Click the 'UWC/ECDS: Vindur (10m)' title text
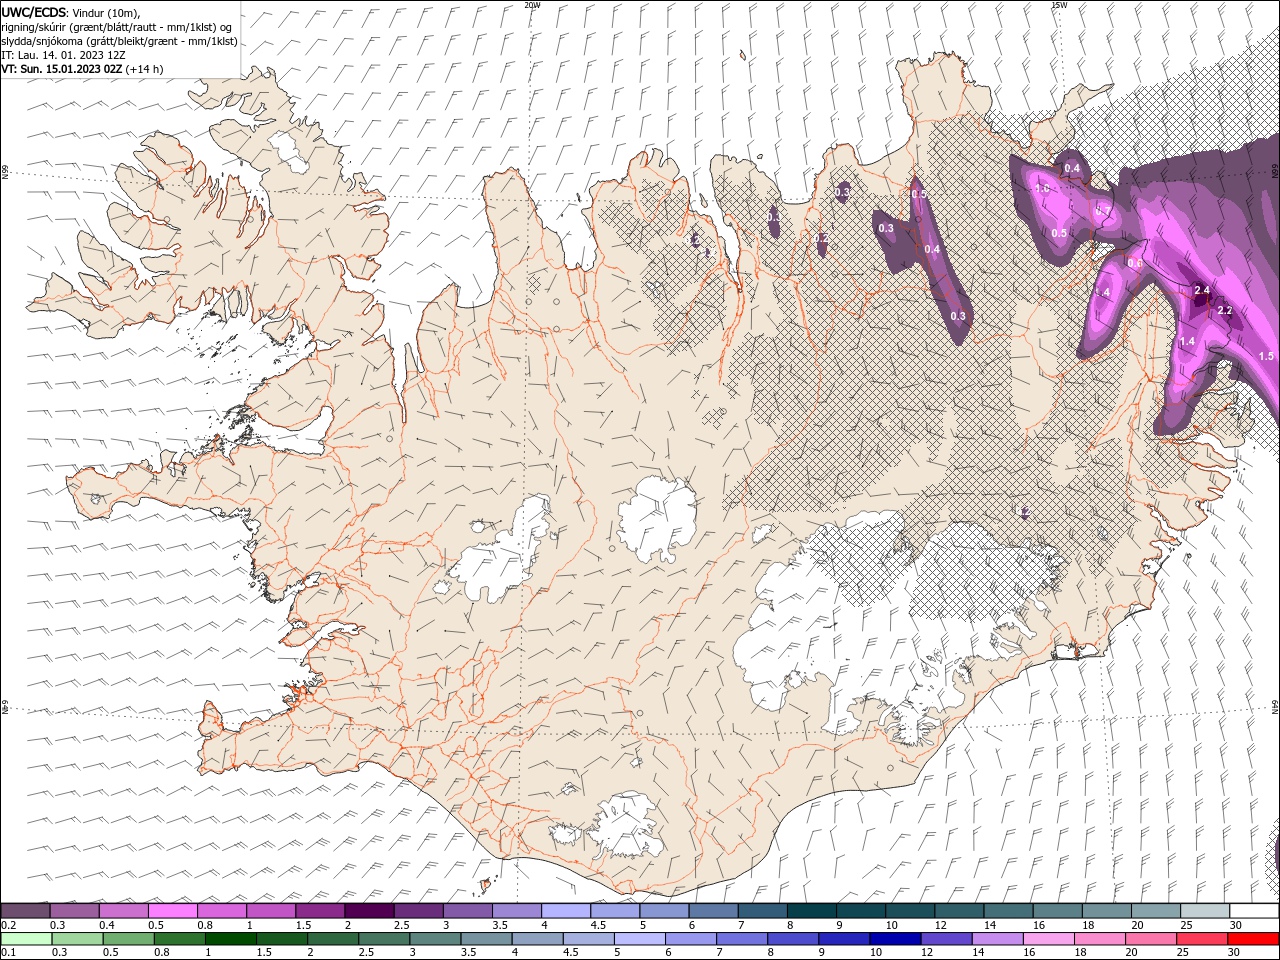 click(71, 12)
